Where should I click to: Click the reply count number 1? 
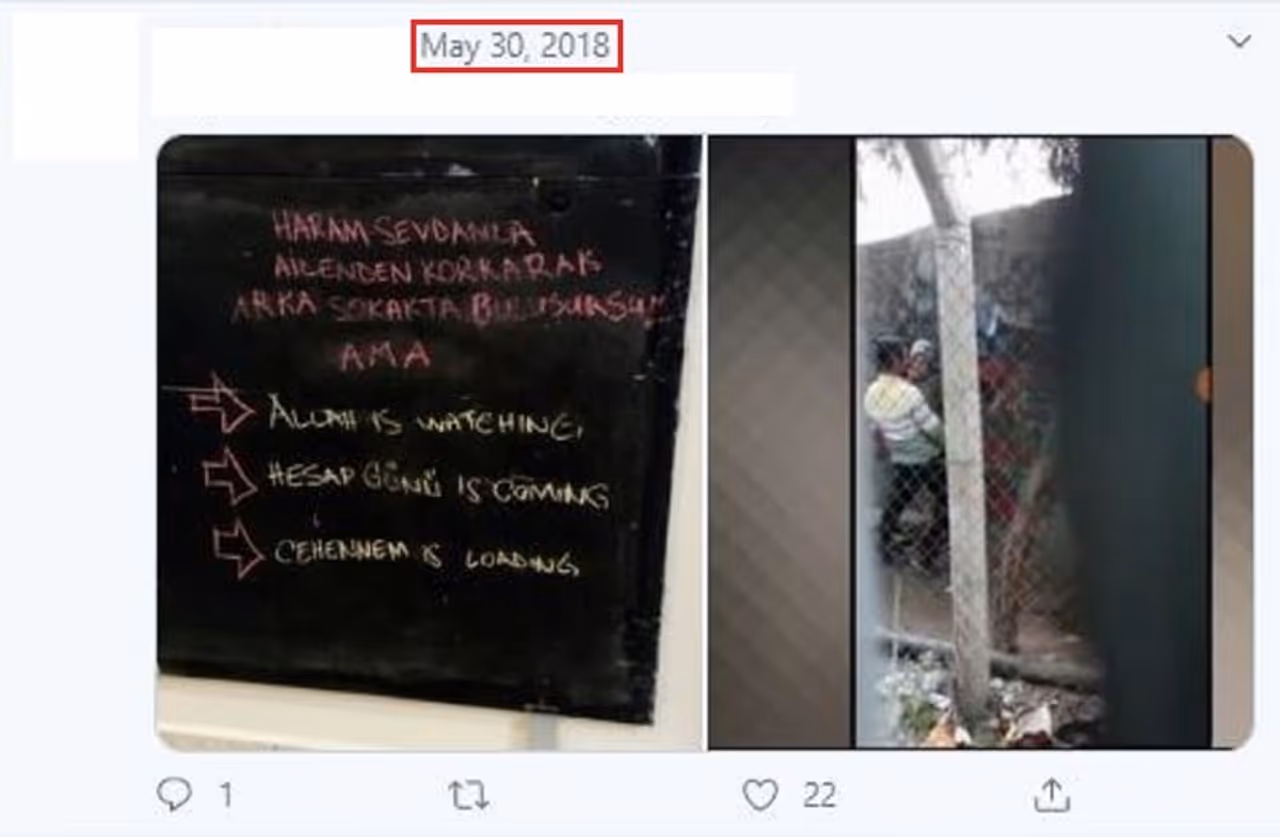(226, 796)
